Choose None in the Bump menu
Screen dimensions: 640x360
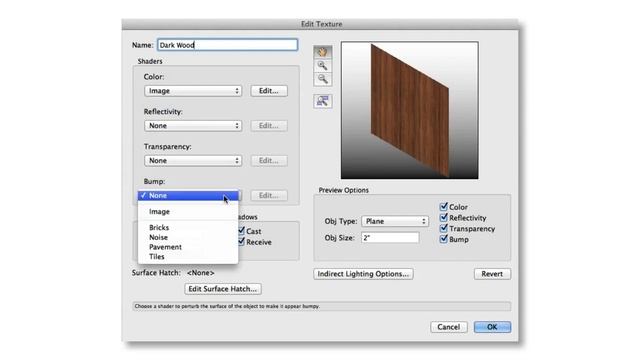coord(188,196)
